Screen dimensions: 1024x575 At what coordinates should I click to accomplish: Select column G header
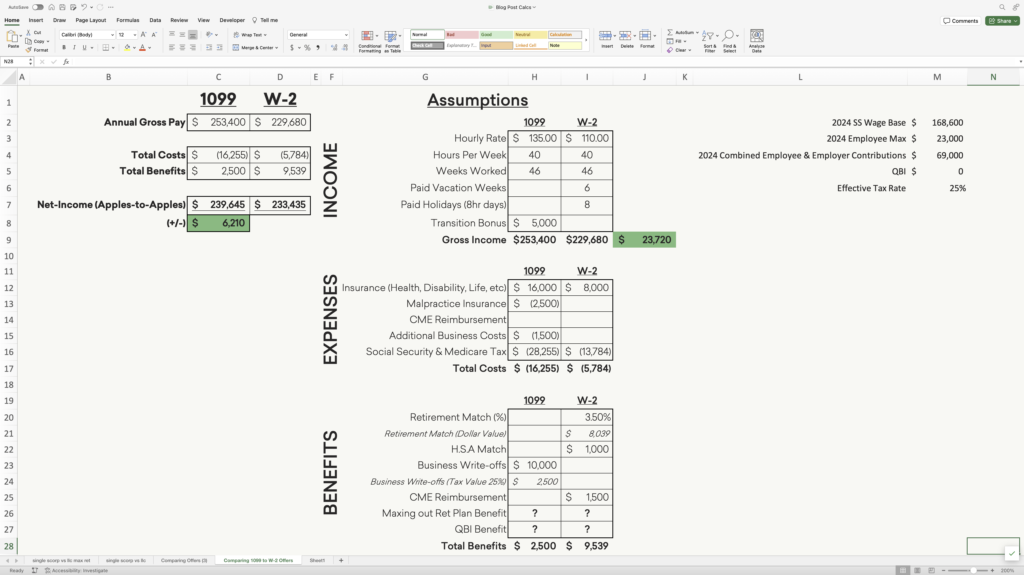tap(425, 77)
